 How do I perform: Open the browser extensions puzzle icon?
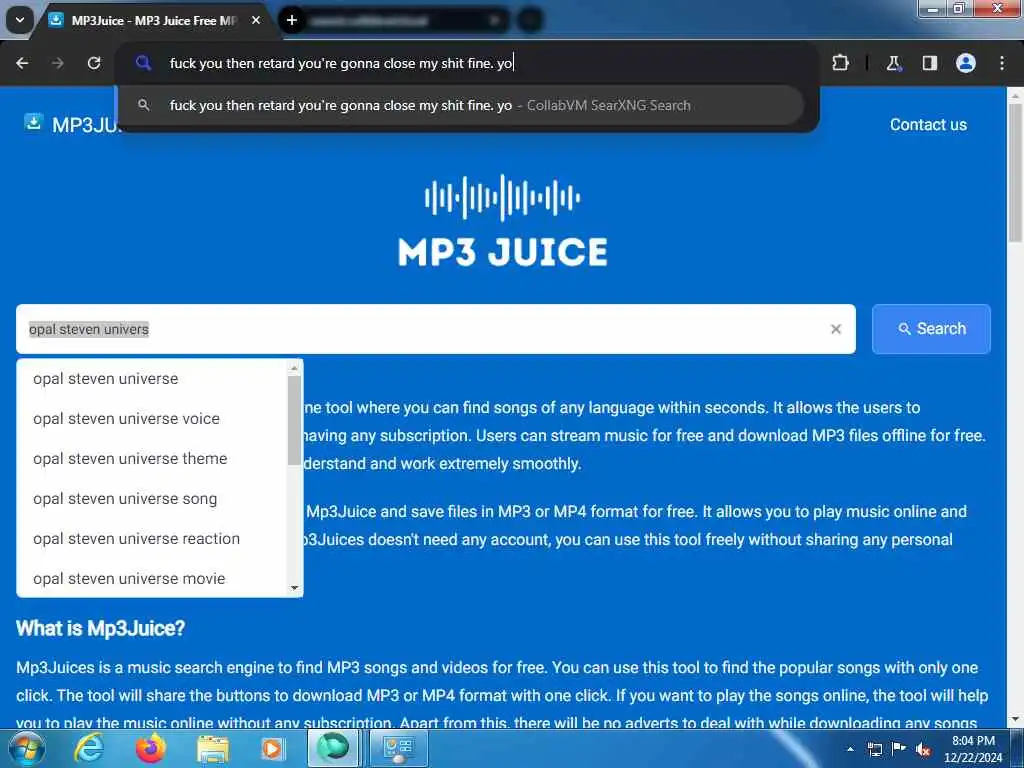tap(840, 63)
